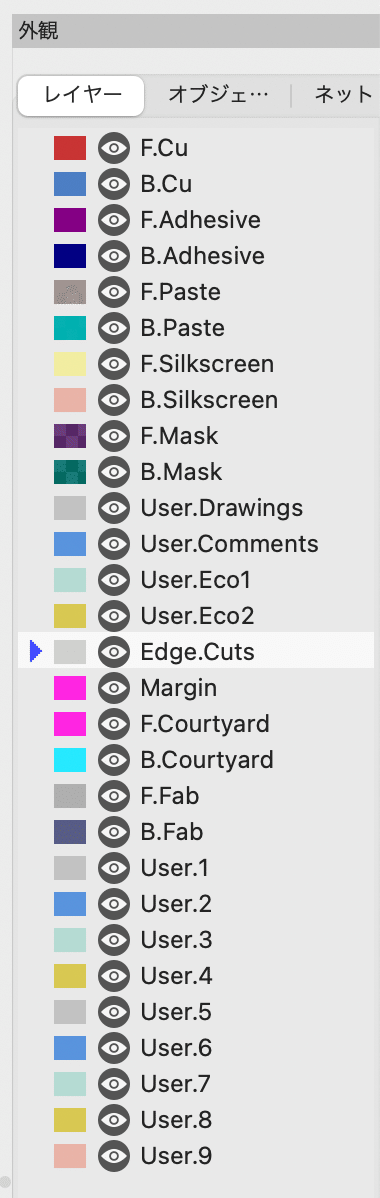Open the ネット tab

342,96
